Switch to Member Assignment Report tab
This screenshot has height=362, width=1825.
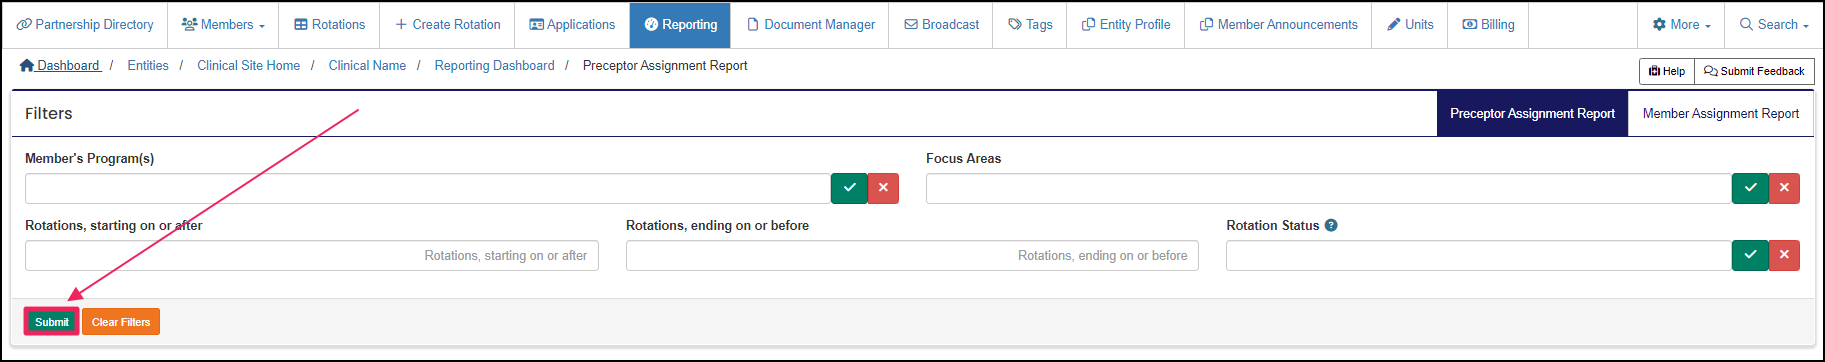[x=1720, y=114]
